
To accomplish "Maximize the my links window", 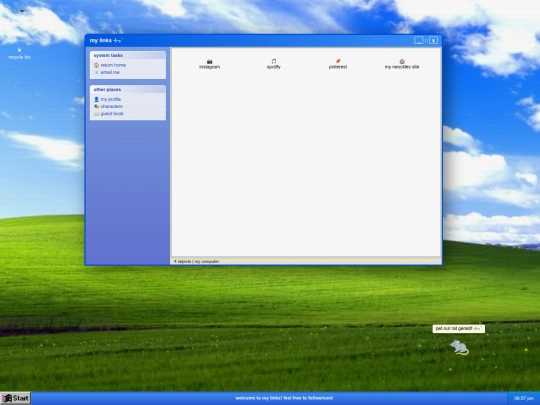I will 426,41.
